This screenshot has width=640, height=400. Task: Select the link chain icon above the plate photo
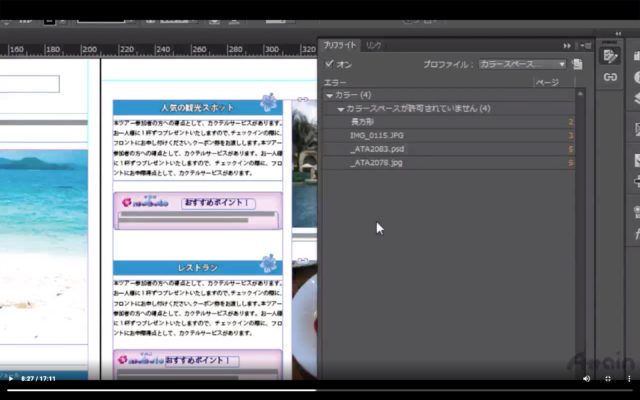tap(302, 260)
